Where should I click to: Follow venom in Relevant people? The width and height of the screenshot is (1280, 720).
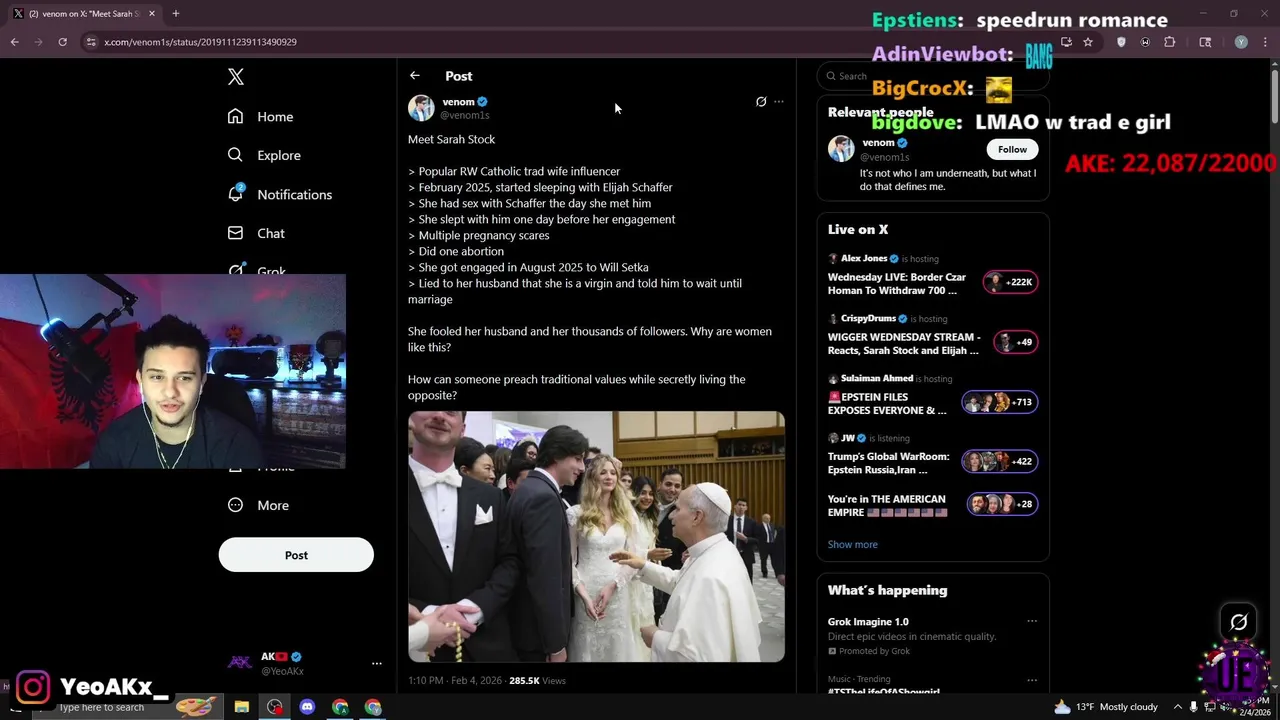click(x=1012, y=149)
